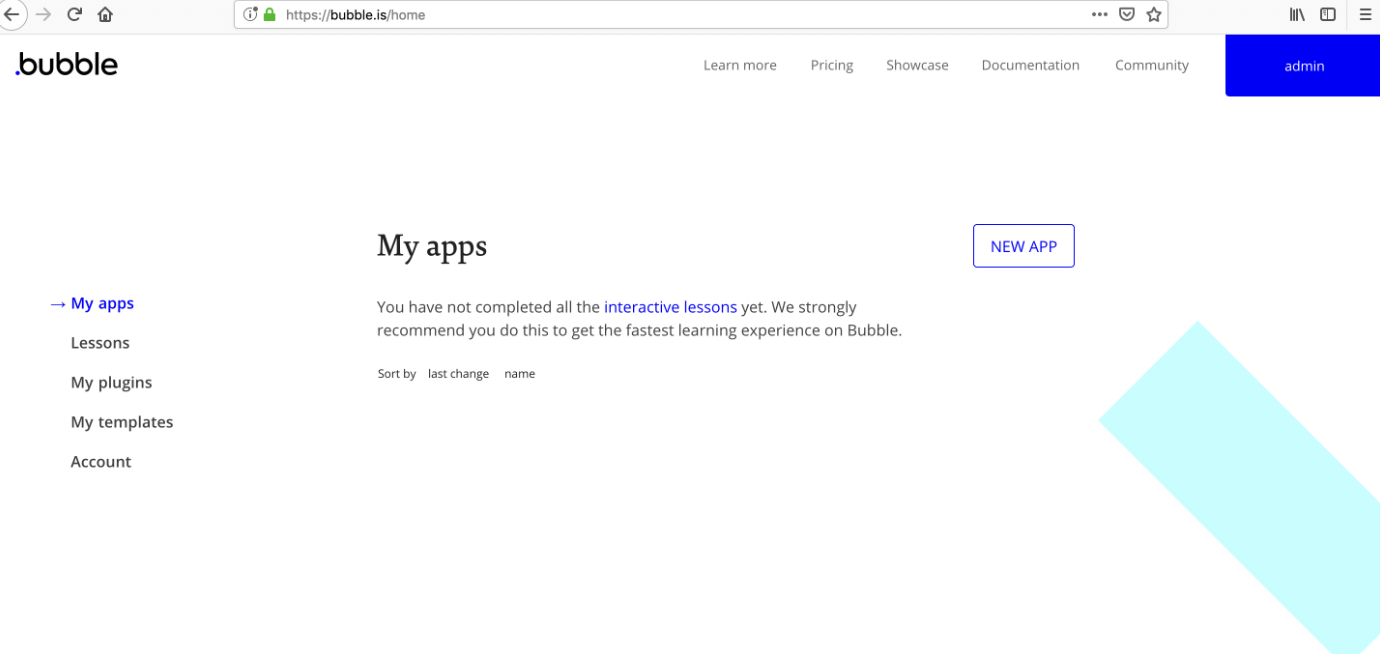Viewport: 1380px width, 654px height.
Task: Open the Firefox hamburger menu
Action: click(1365, 15)
